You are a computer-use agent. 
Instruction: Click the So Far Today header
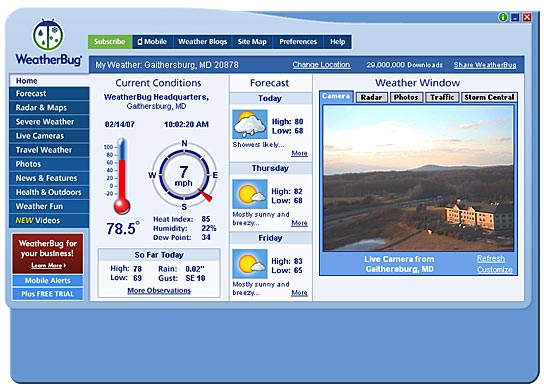click(159, 255)
